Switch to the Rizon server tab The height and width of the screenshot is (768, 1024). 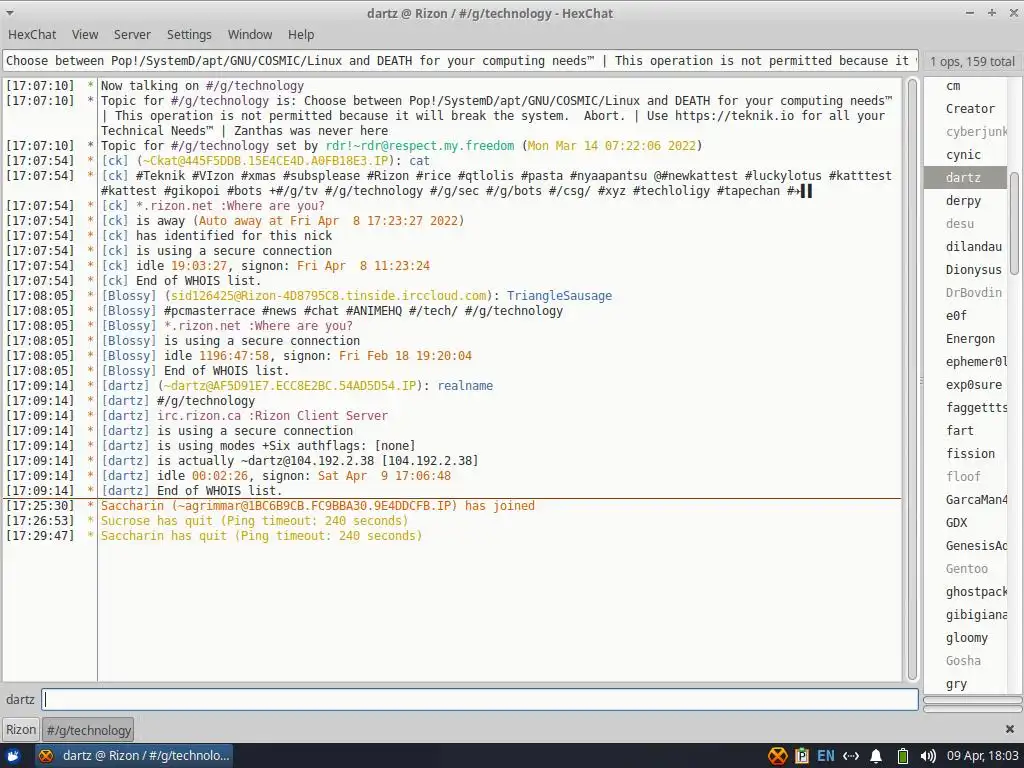point(21,729)
